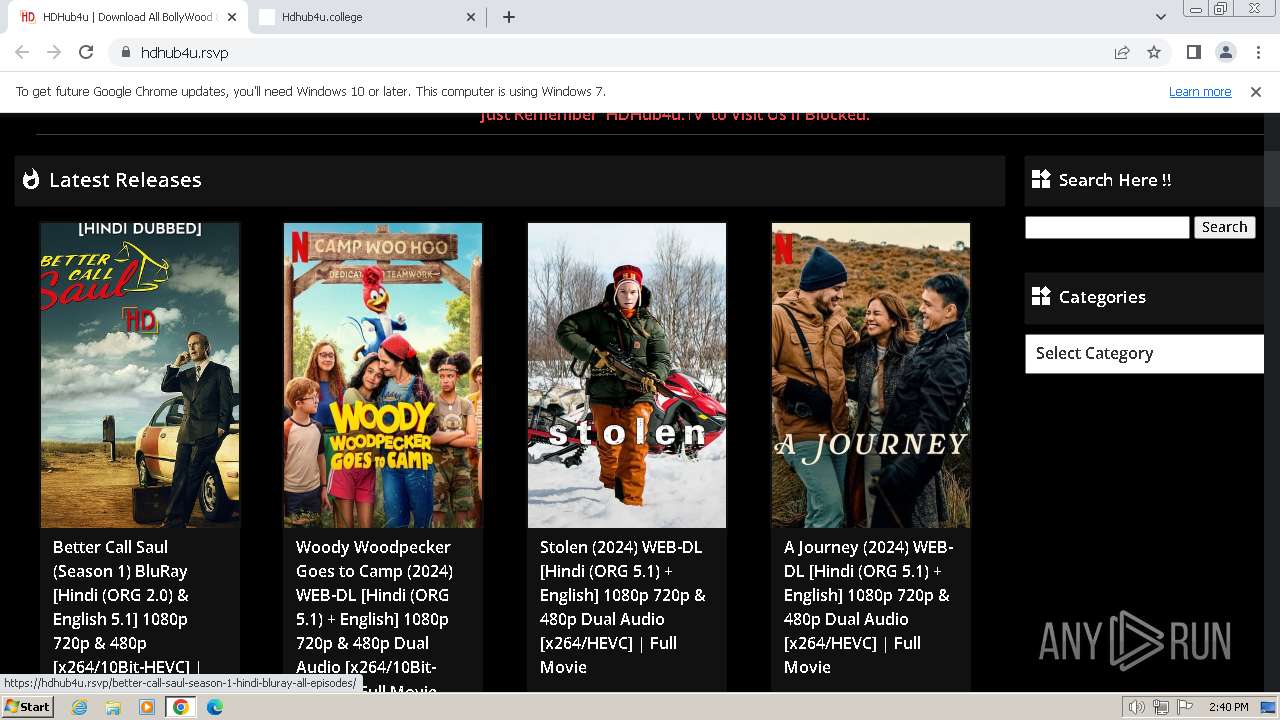Open the Chrome three-dot menu

click(1257, 52)
